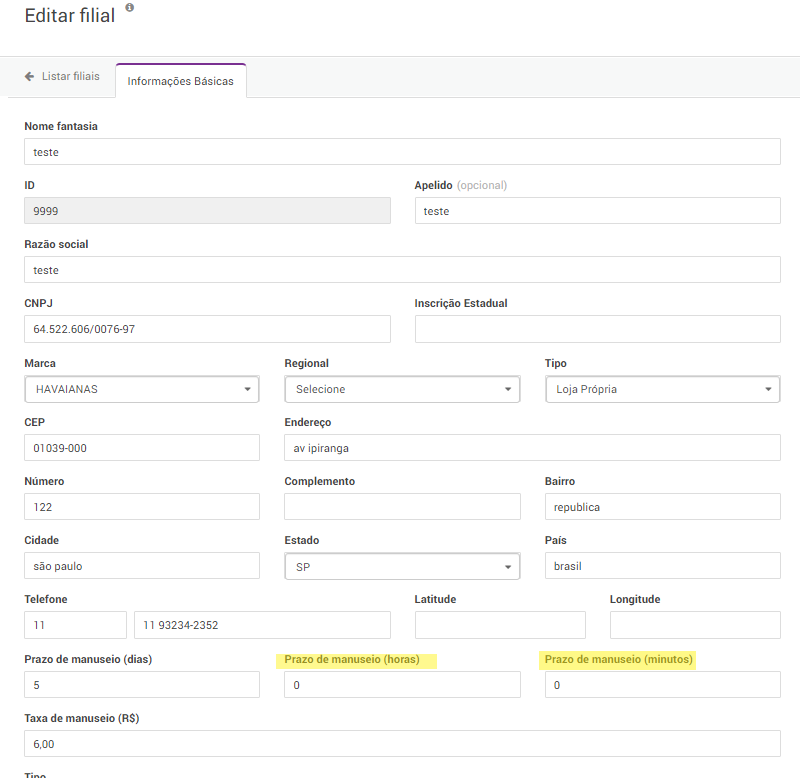800x778 pixels.
Task: Click the Inscrição Estadual field
Action: click(x=597, y=329)
